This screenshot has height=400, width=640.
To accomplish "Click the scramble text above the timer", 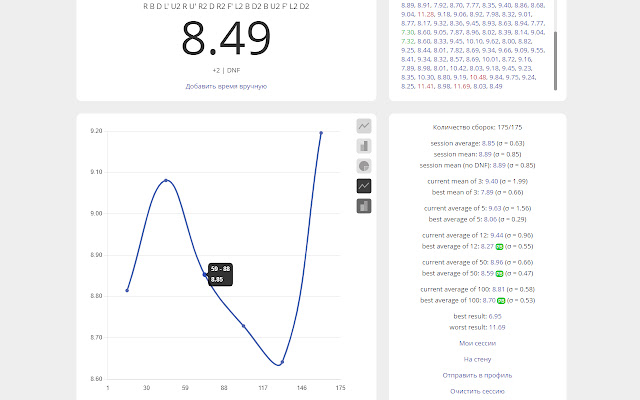I will (226, 7).
